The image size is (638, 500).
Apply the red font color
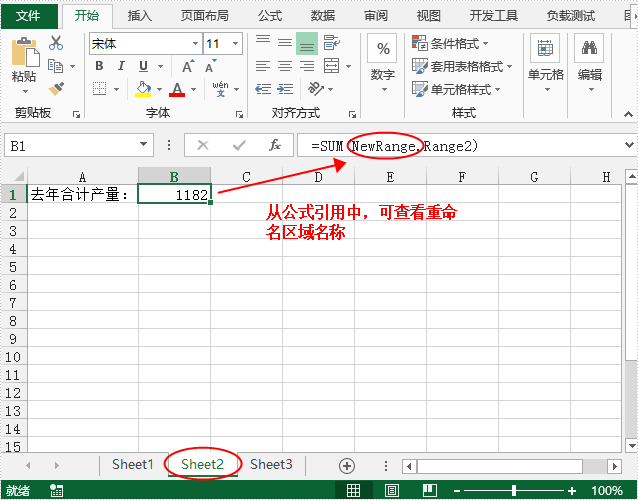click(x=177, y=89)
